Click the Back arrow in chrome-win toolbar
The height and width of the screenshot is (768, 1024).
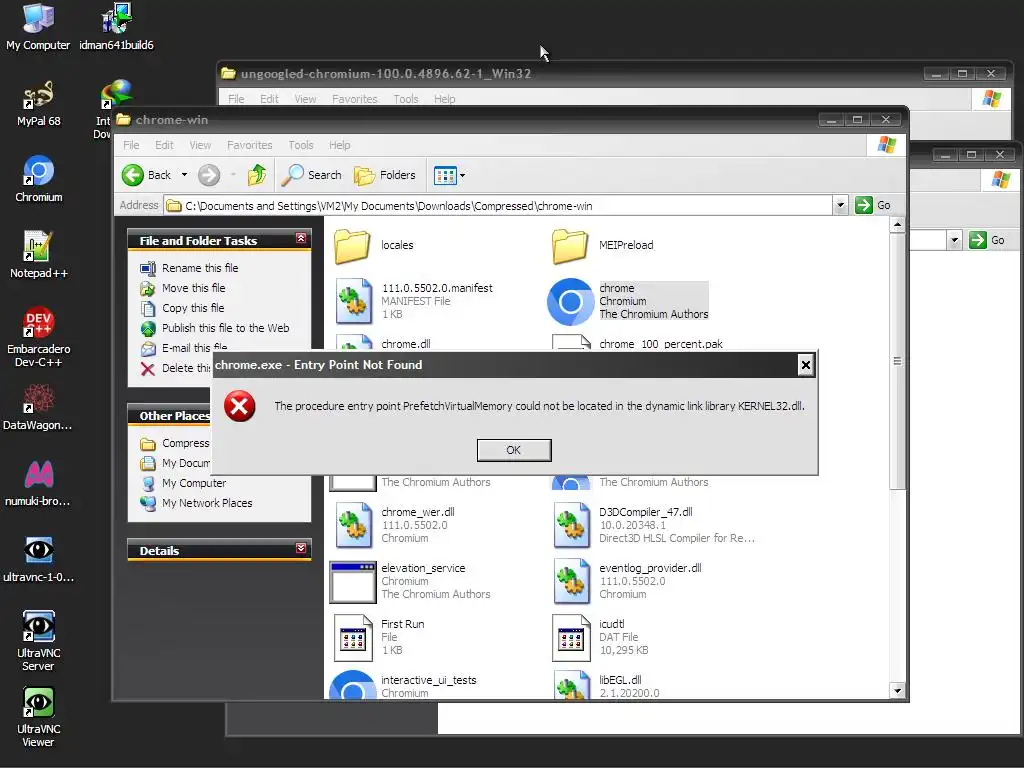pos(146,175)
